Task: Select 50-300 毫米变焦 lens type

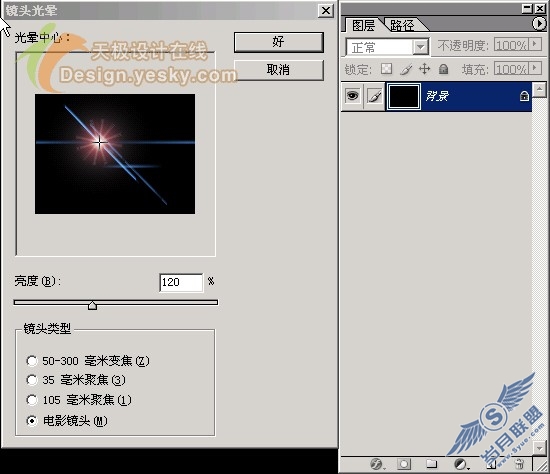Action: [x=32, y=361]
